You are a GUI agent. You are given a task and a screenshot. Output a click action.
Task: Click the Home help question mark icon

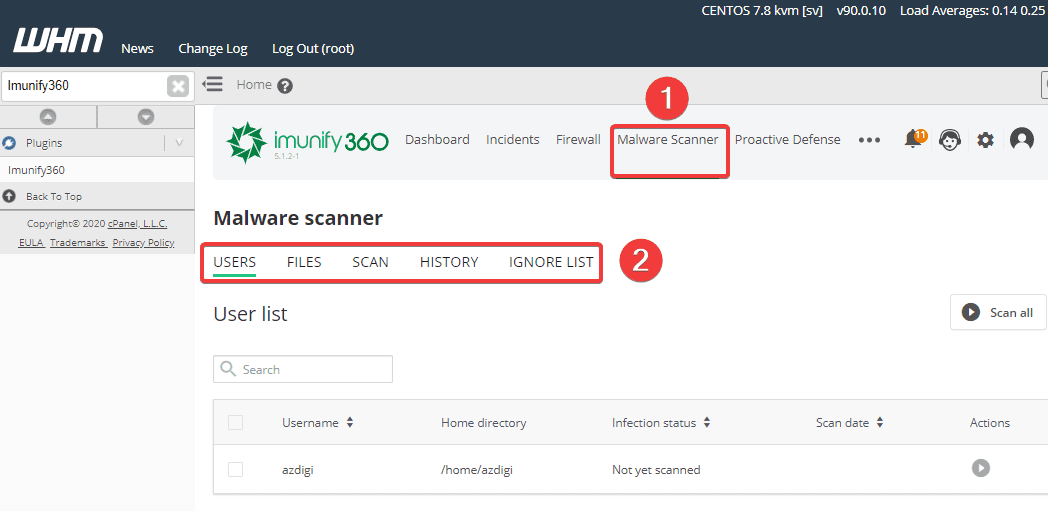pyautogui.click(x=285, y=86)
